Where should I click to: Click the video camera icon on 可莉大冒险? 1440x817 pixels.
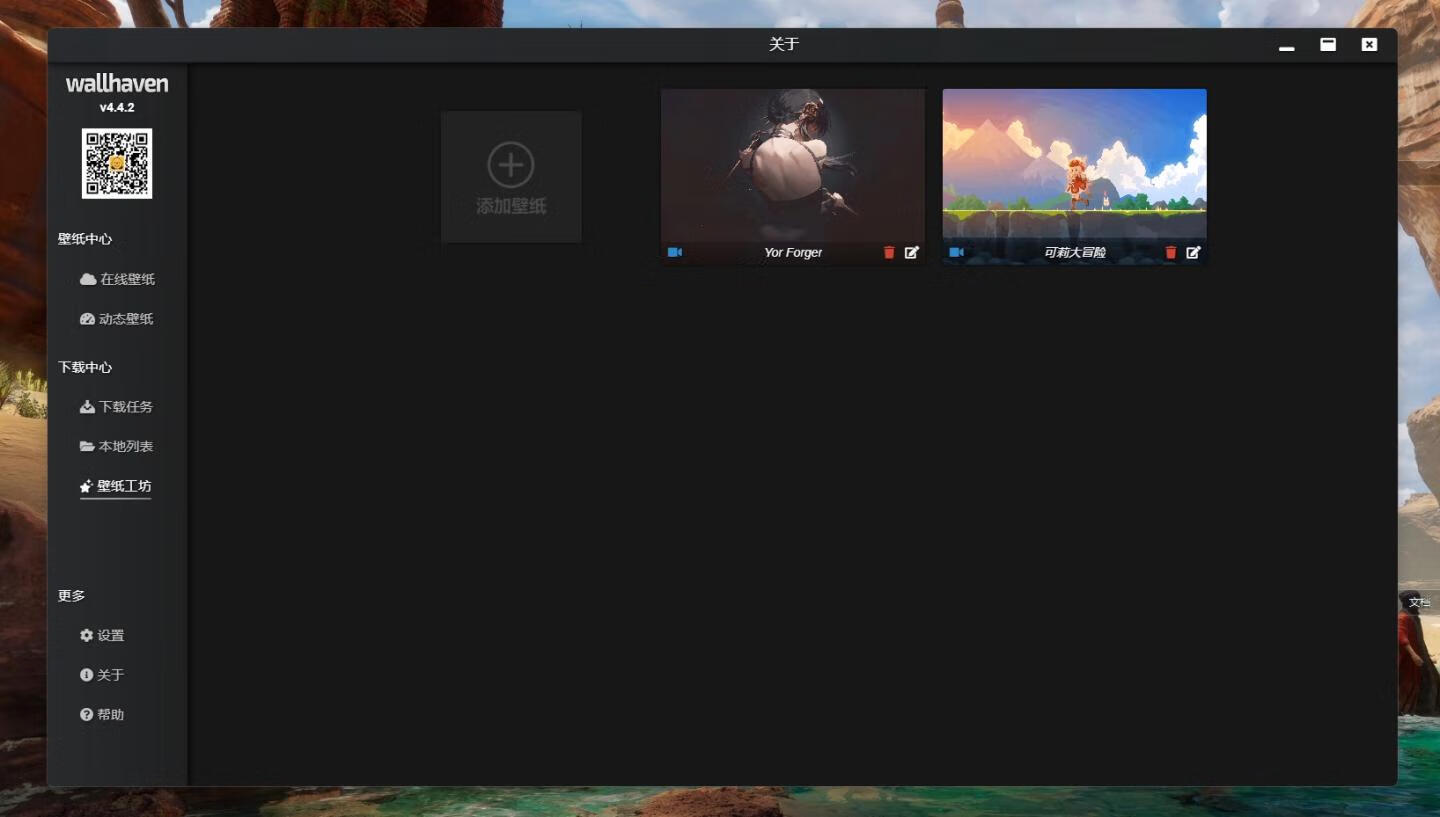[956, 252]
